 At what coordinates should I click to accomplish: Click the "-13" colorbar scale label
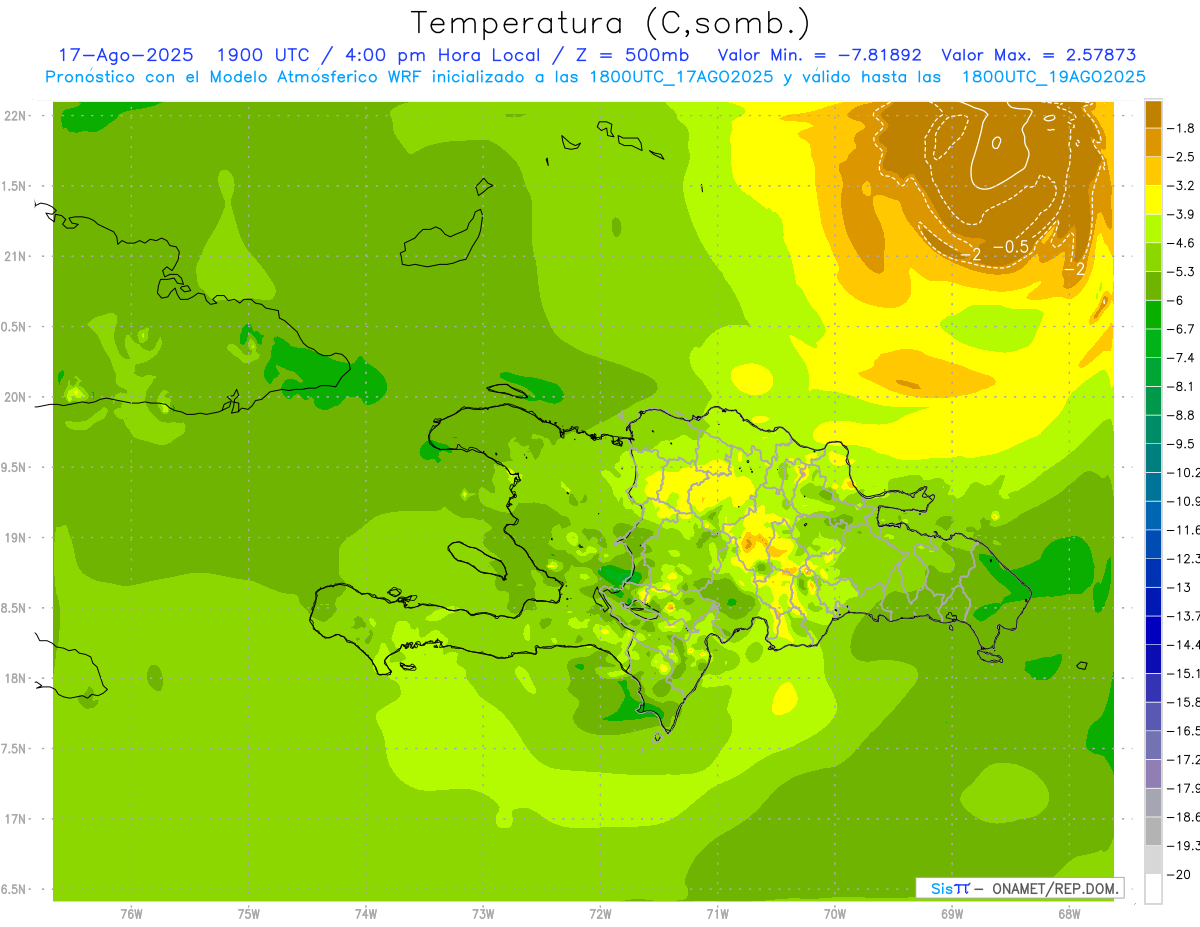pyautogui.click(x=1180, y=587)
